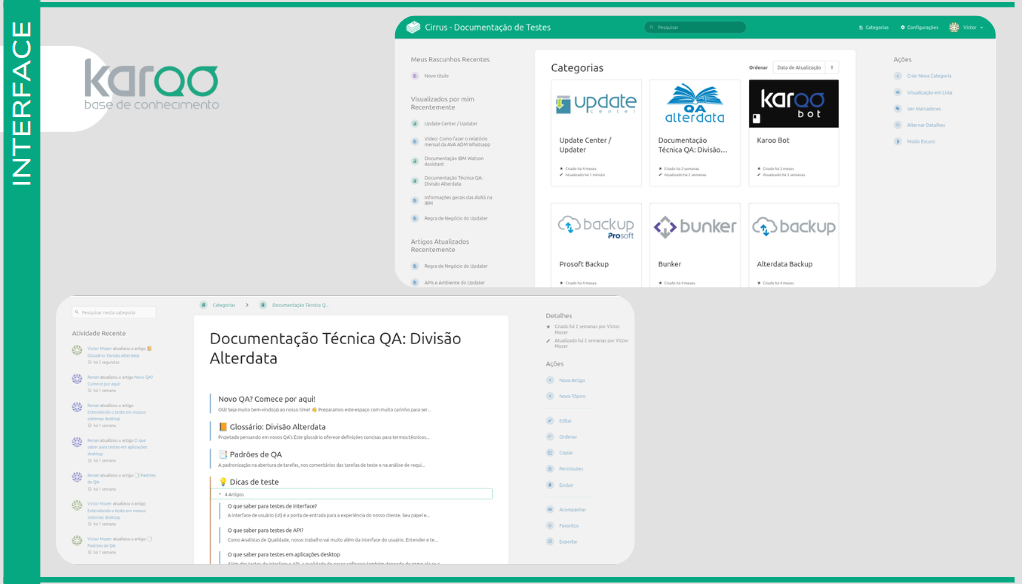Click the Criar Nova Categoria plus icon

coord(898,75)
